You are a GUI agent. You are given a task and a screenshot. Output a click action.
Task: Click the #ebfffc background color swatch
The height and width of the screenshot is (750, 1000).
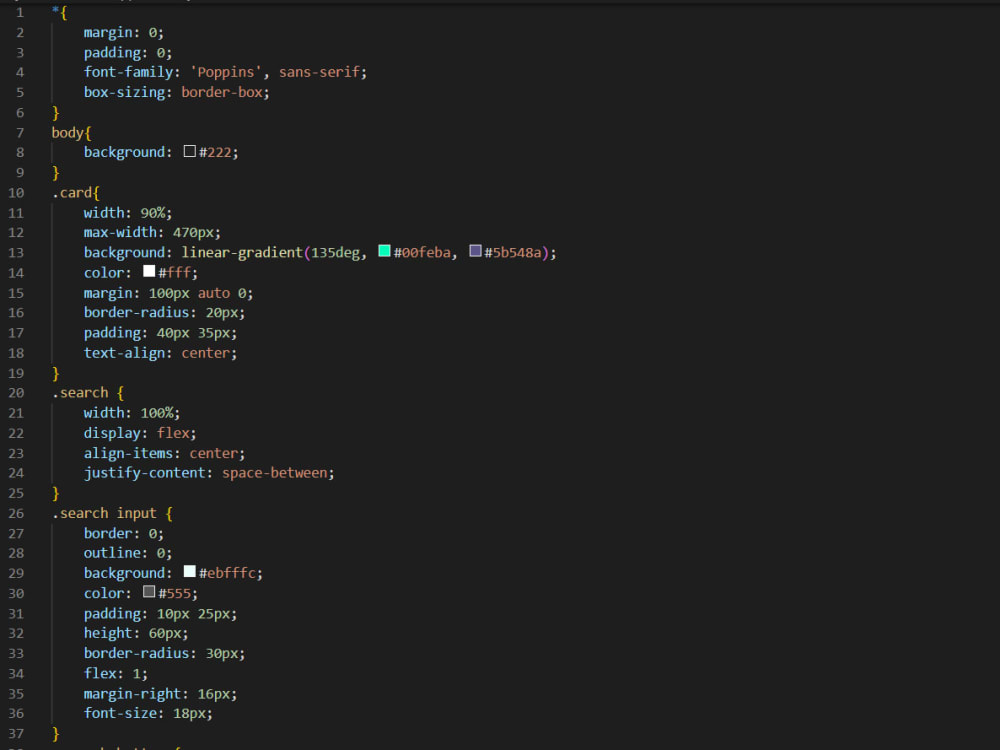click(189, 571)
